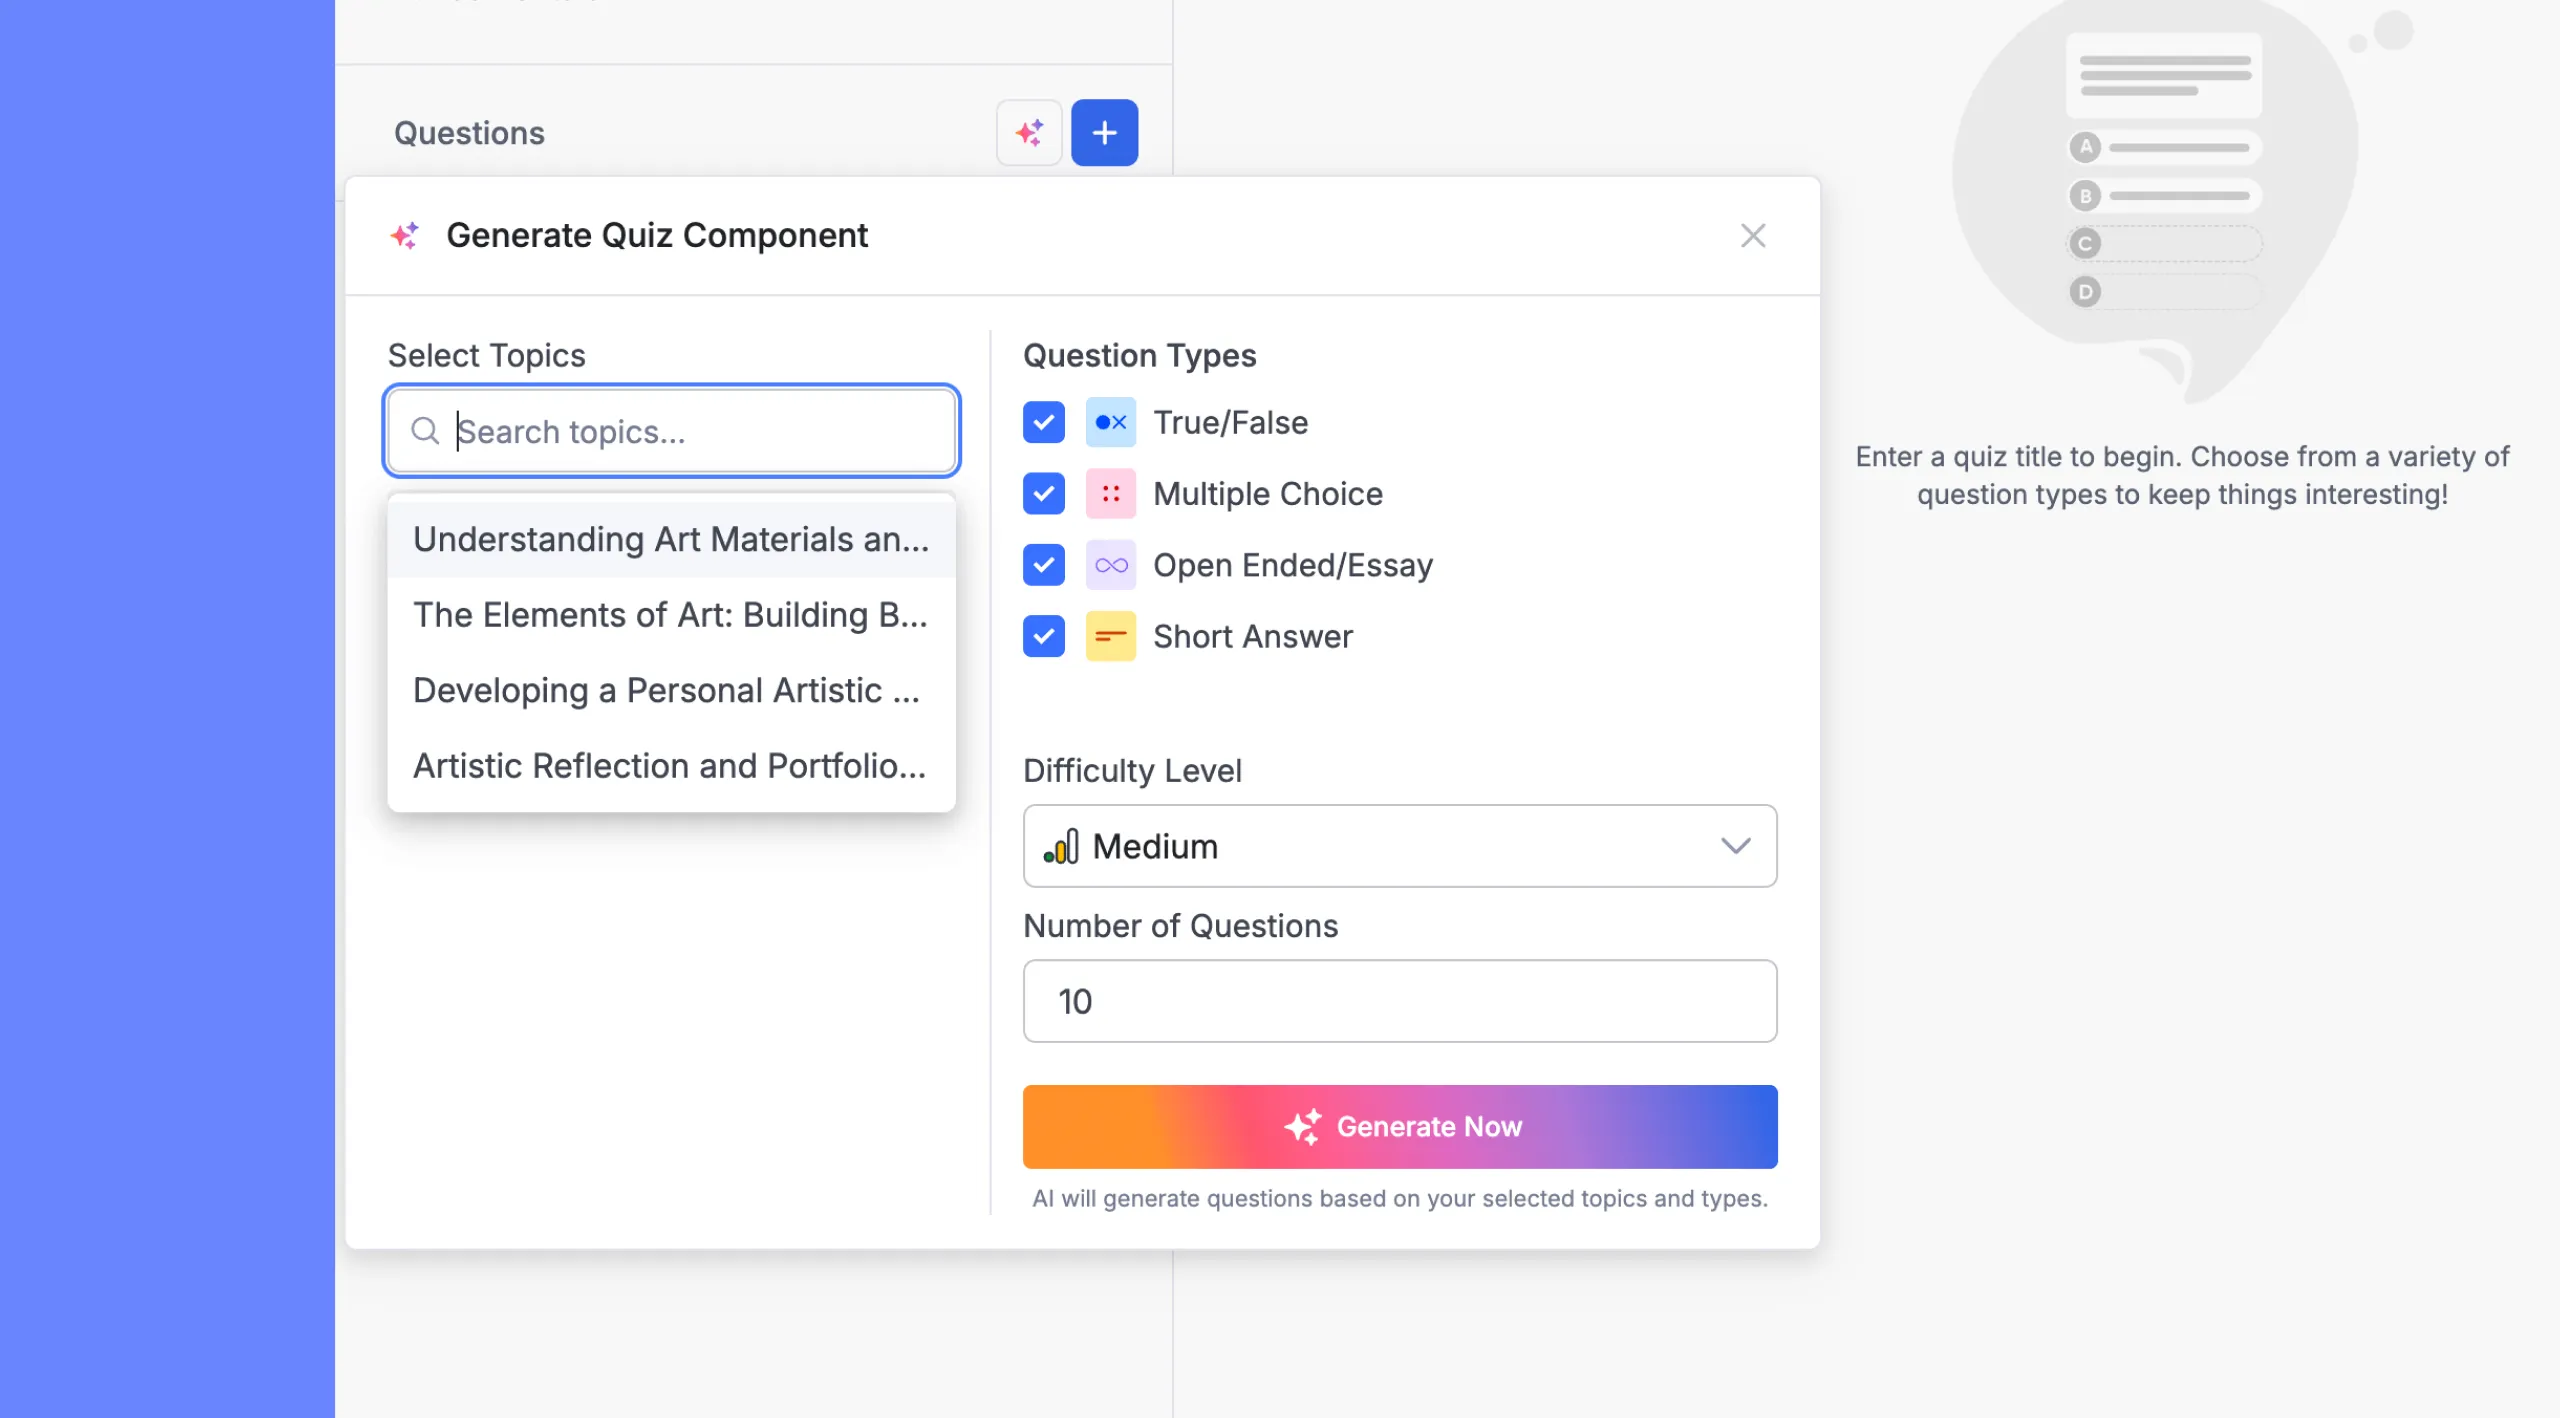Choose topic The Elements of Art: Building B...
This screenshot has height=1418, width=2560.
coord(671,615)
